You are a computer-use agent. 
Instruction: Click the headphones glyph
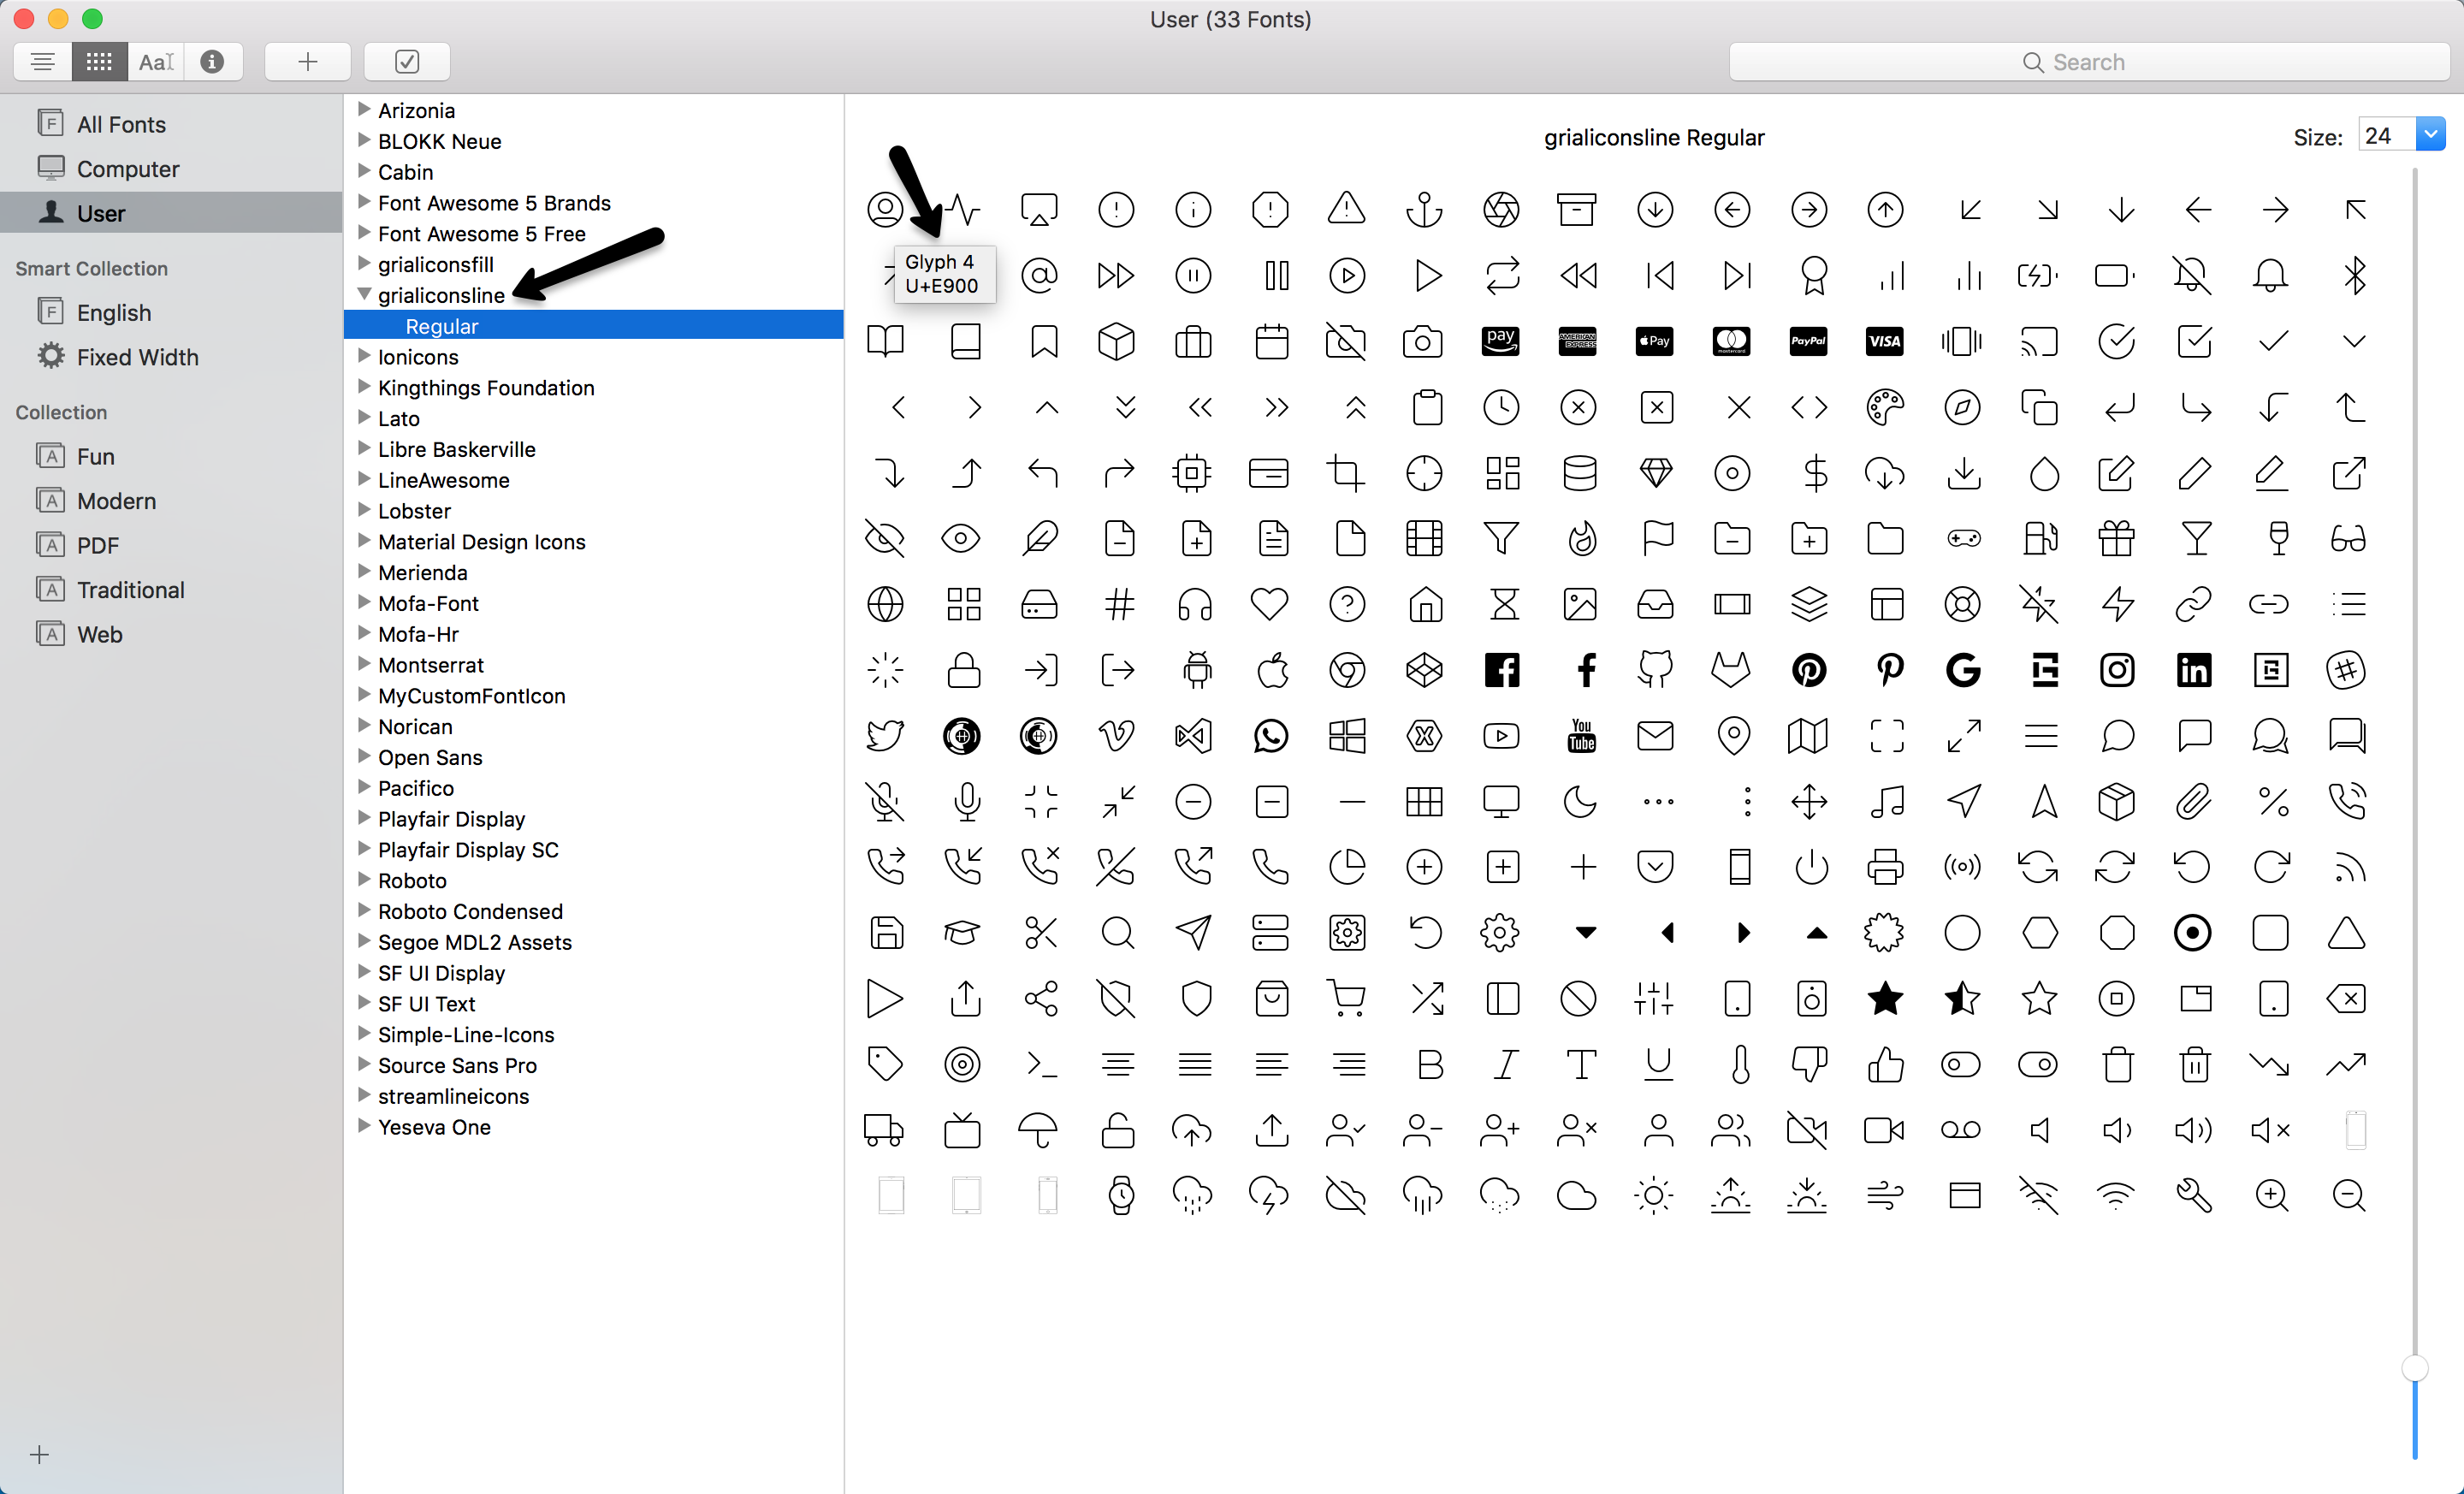pos(1195,604)
